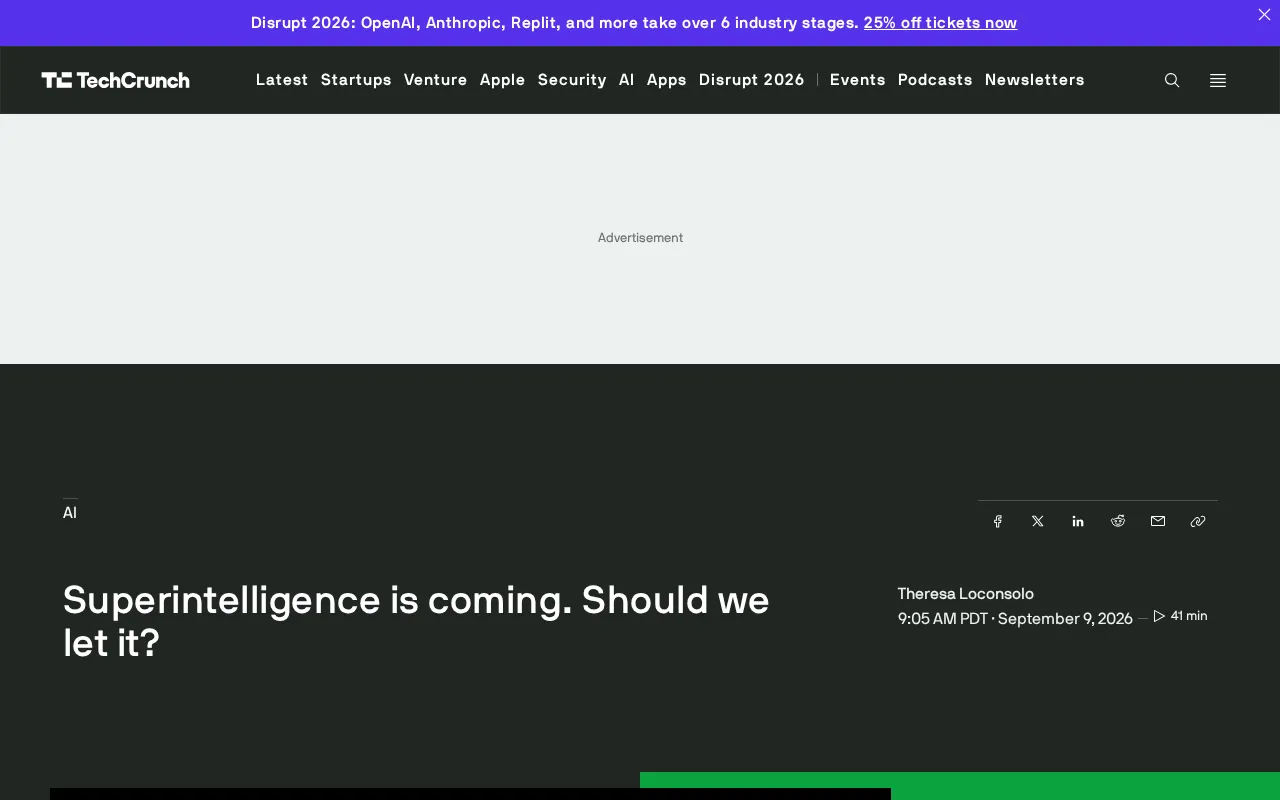The height and width of the screenshot is (800, 1280).
Task: Navigate to the Security section
Action: pyautogui.click(x=572, y=80)
